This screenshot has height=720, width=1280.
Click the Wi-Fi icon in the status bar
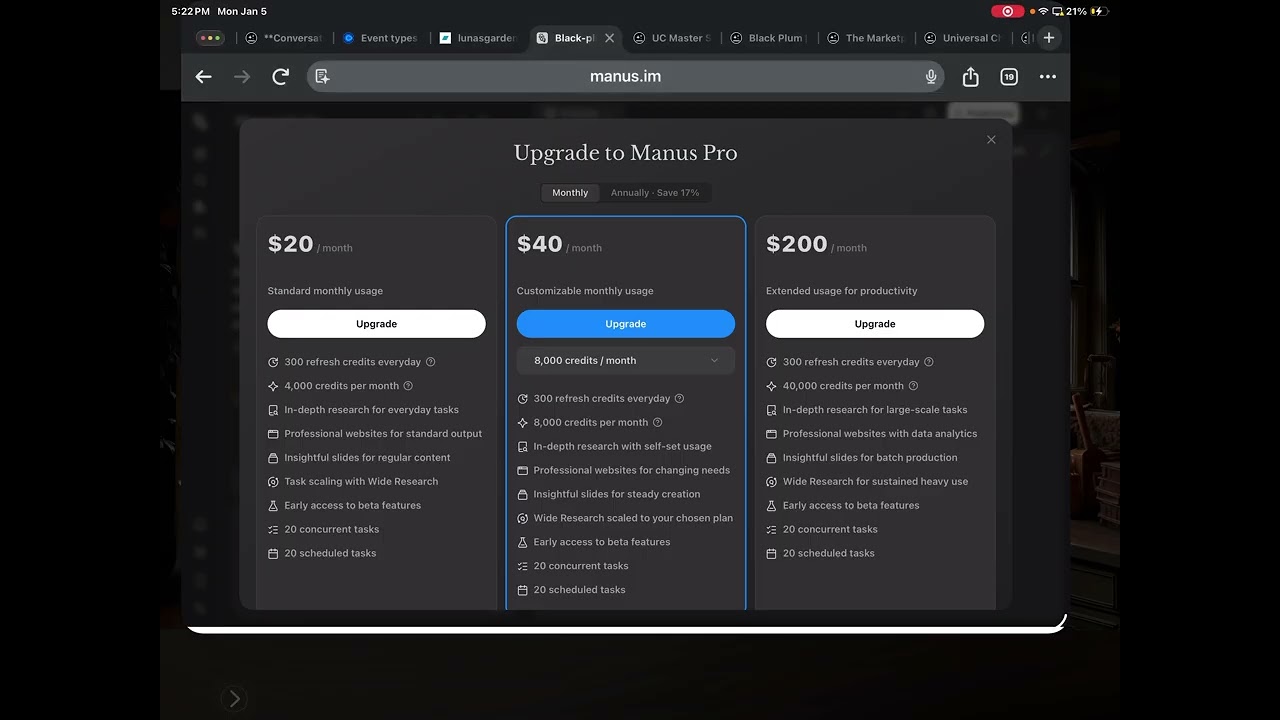1043,11
